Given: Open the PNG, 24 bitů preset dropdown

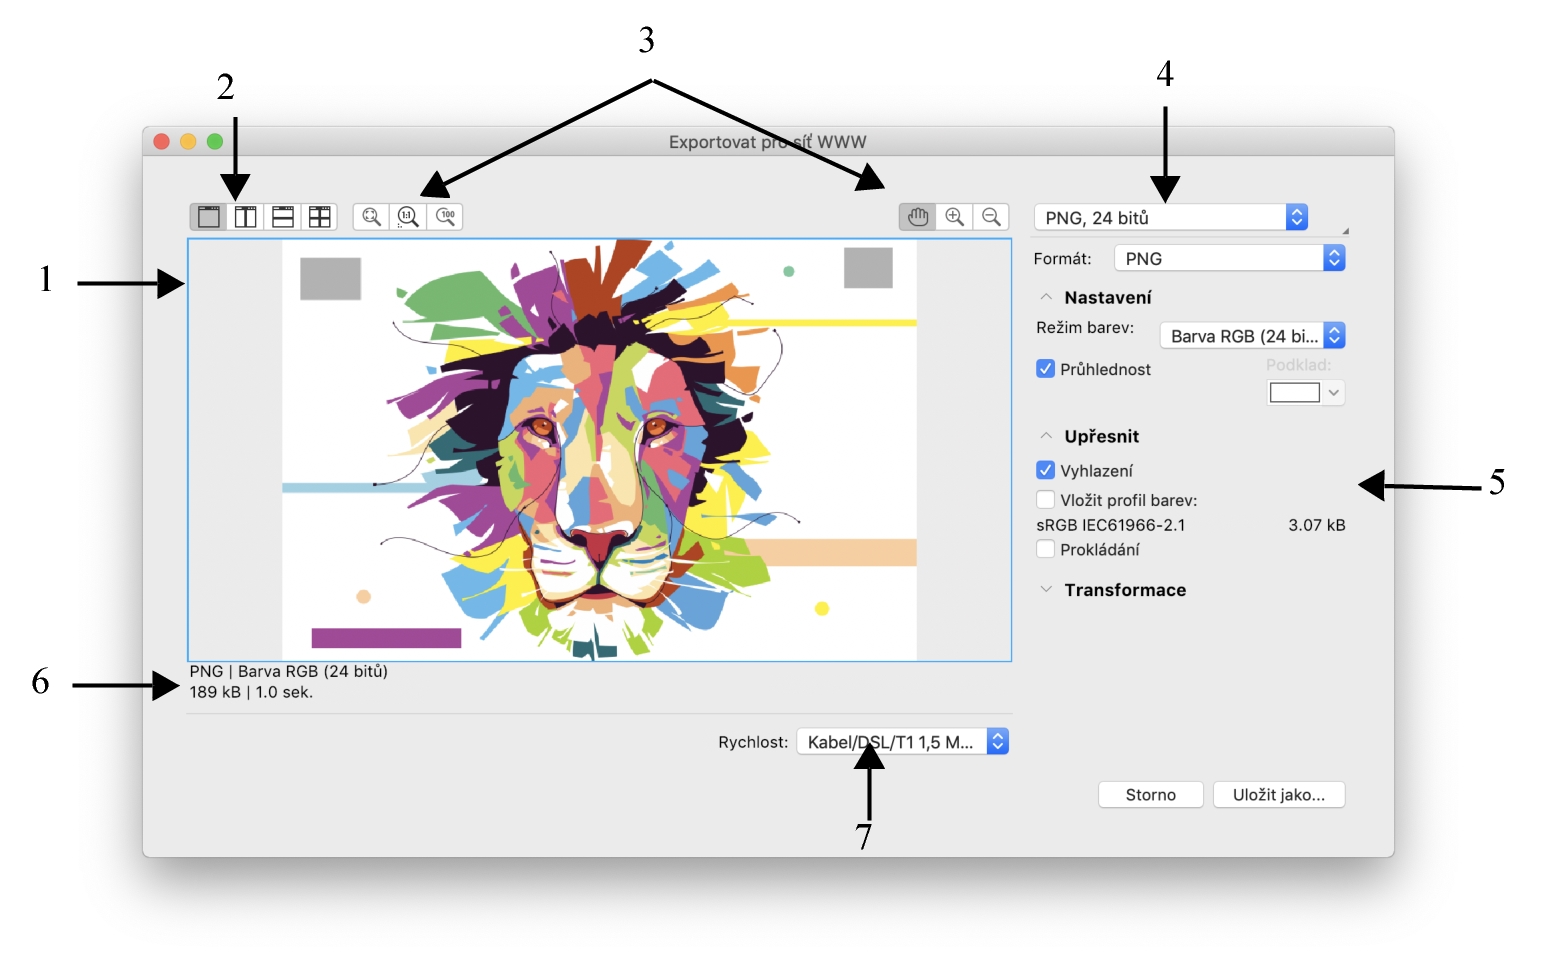Looking at the screenshot, I should pos(1171,218).
